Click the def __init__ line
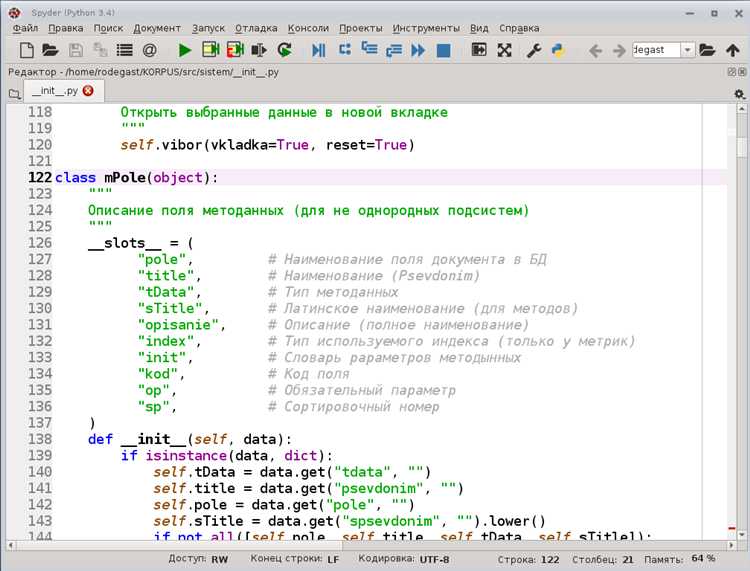 pos(189,439)
